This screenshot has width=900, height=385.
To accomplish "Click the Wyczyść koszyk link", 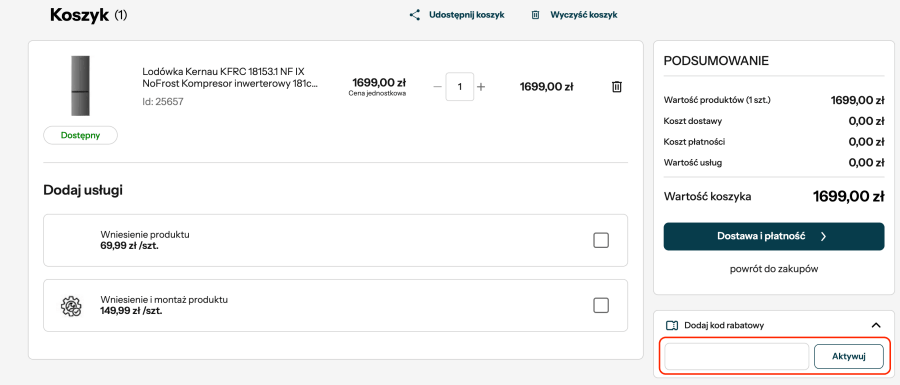I will [x=584, y=15].
